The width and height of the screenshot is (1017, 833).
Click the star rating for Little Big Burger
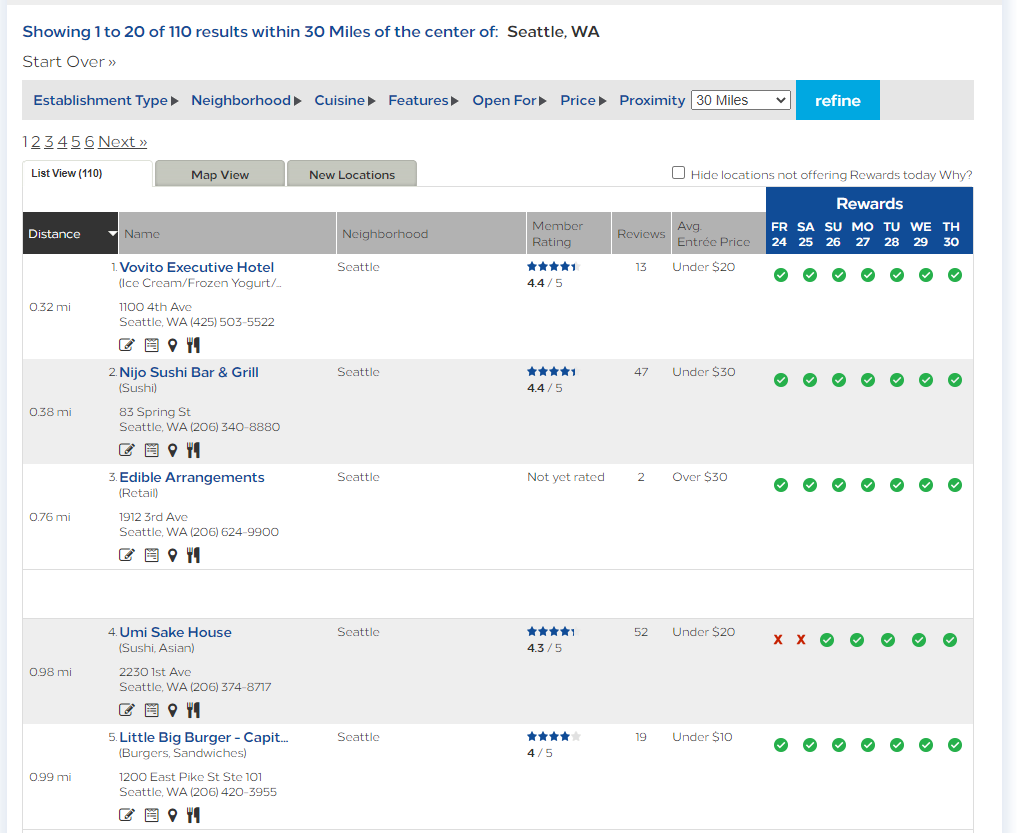click(x=554, y=736)
